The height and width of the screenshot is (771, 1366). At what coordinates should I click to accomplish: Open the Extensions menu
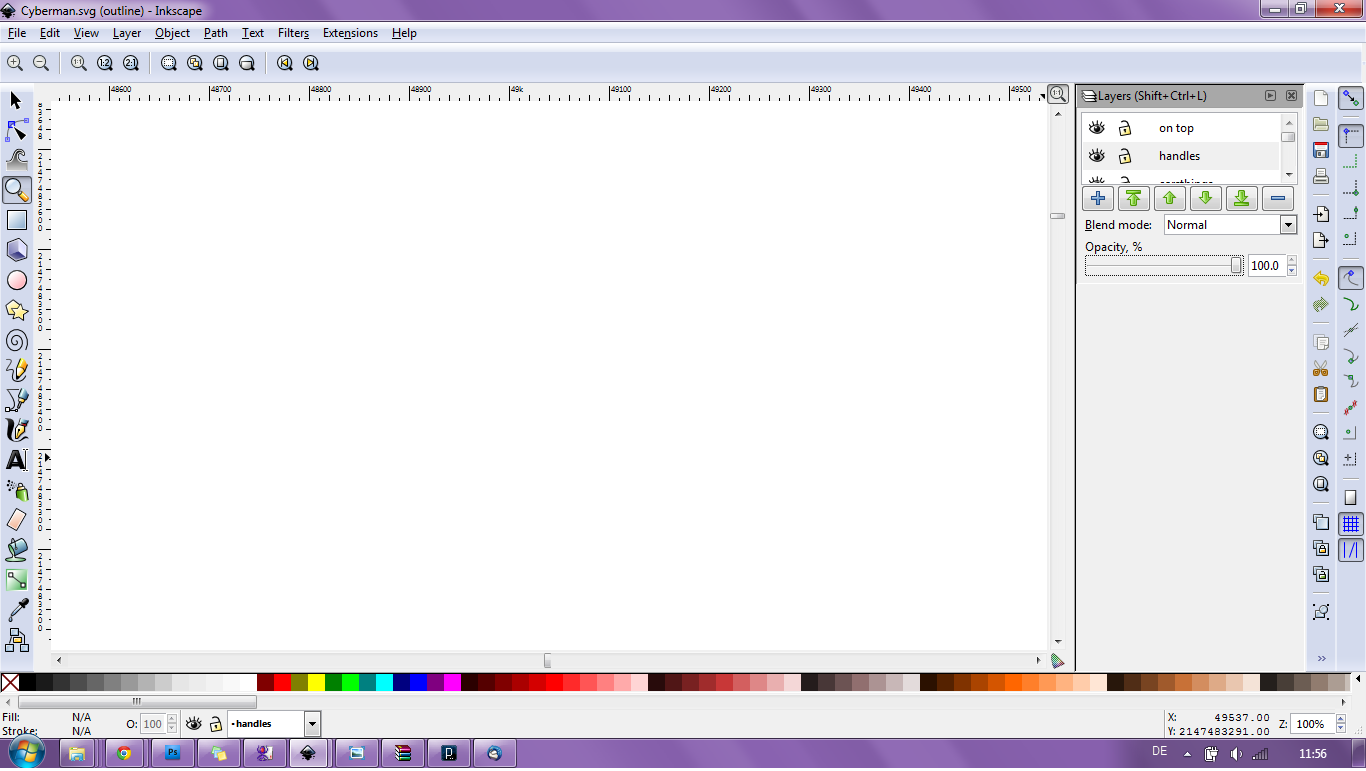pos(350,33)
